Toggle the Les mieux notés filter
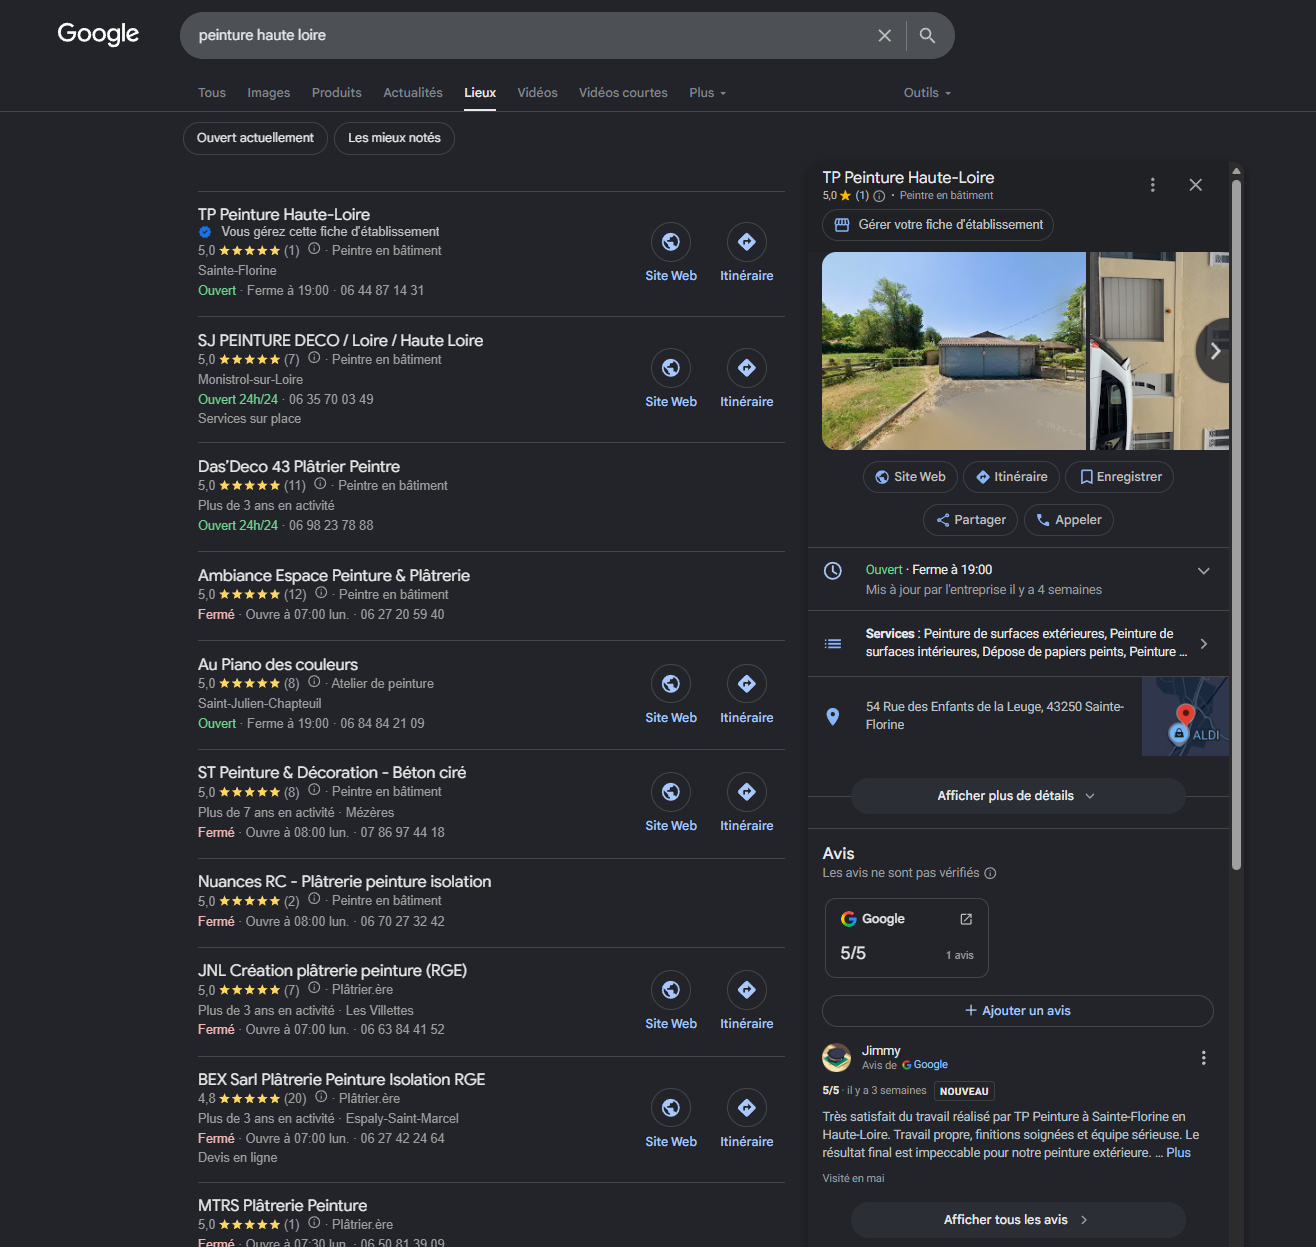This screenshot has width=1316, height=1247. coord(394,138)
